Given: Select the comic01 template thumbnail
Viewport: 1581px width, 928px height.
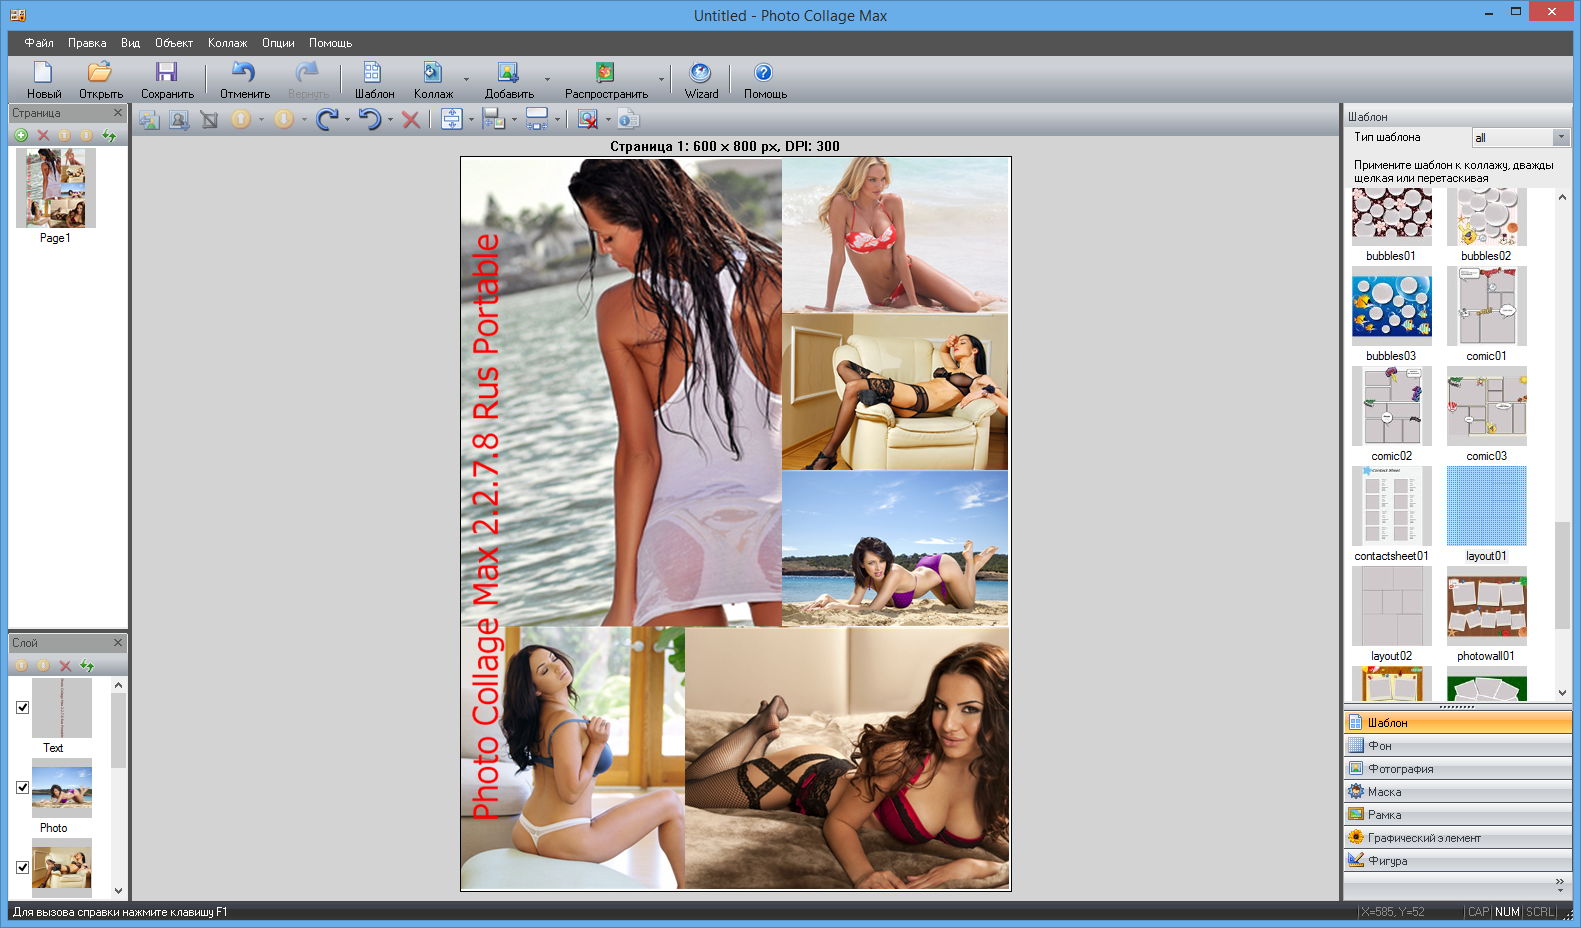Looking at the screenshot, I should [x=1486, y=306].
